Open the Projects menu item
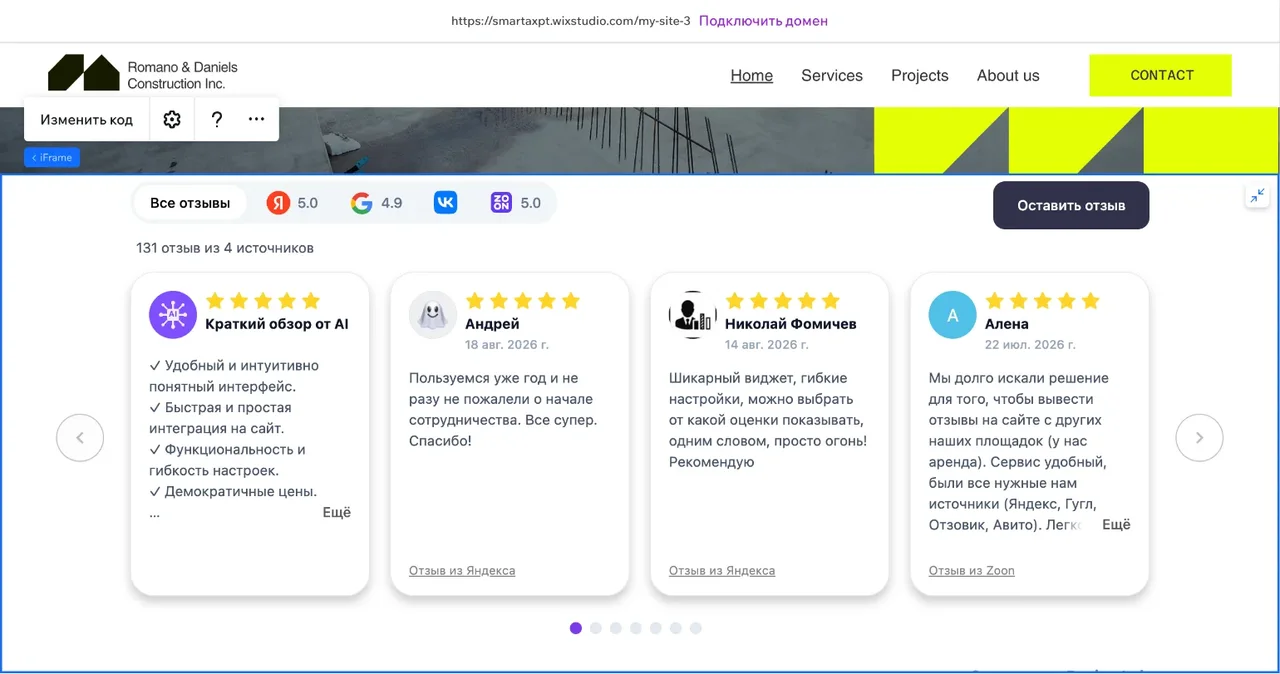 (920, 75)
